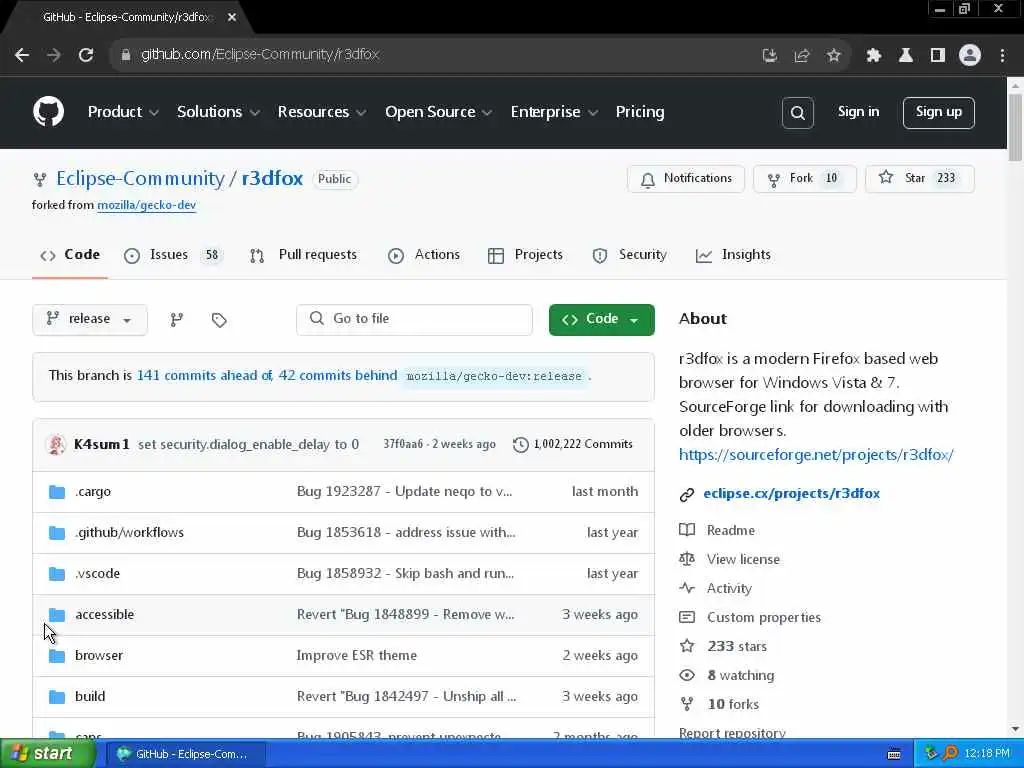Switch to the Insights tab
The image size is (1024, 768).
point(733,255)
